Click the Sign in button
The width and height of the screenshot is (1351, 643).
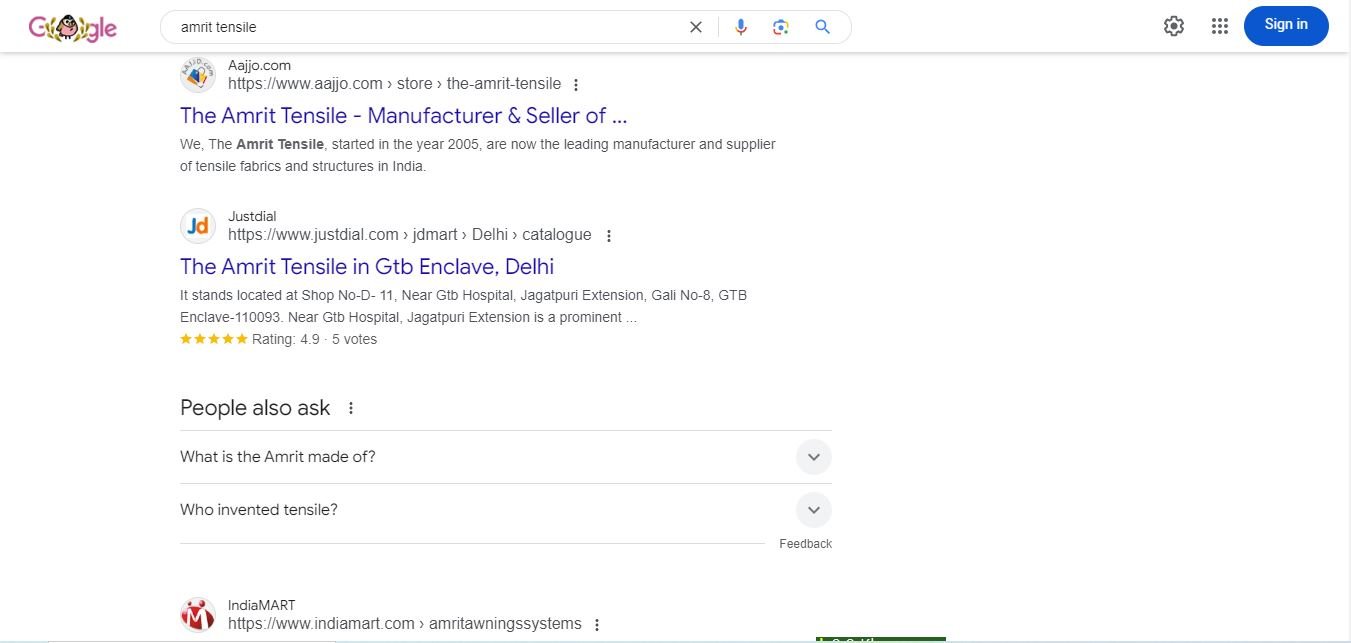tap(1285, 26)
